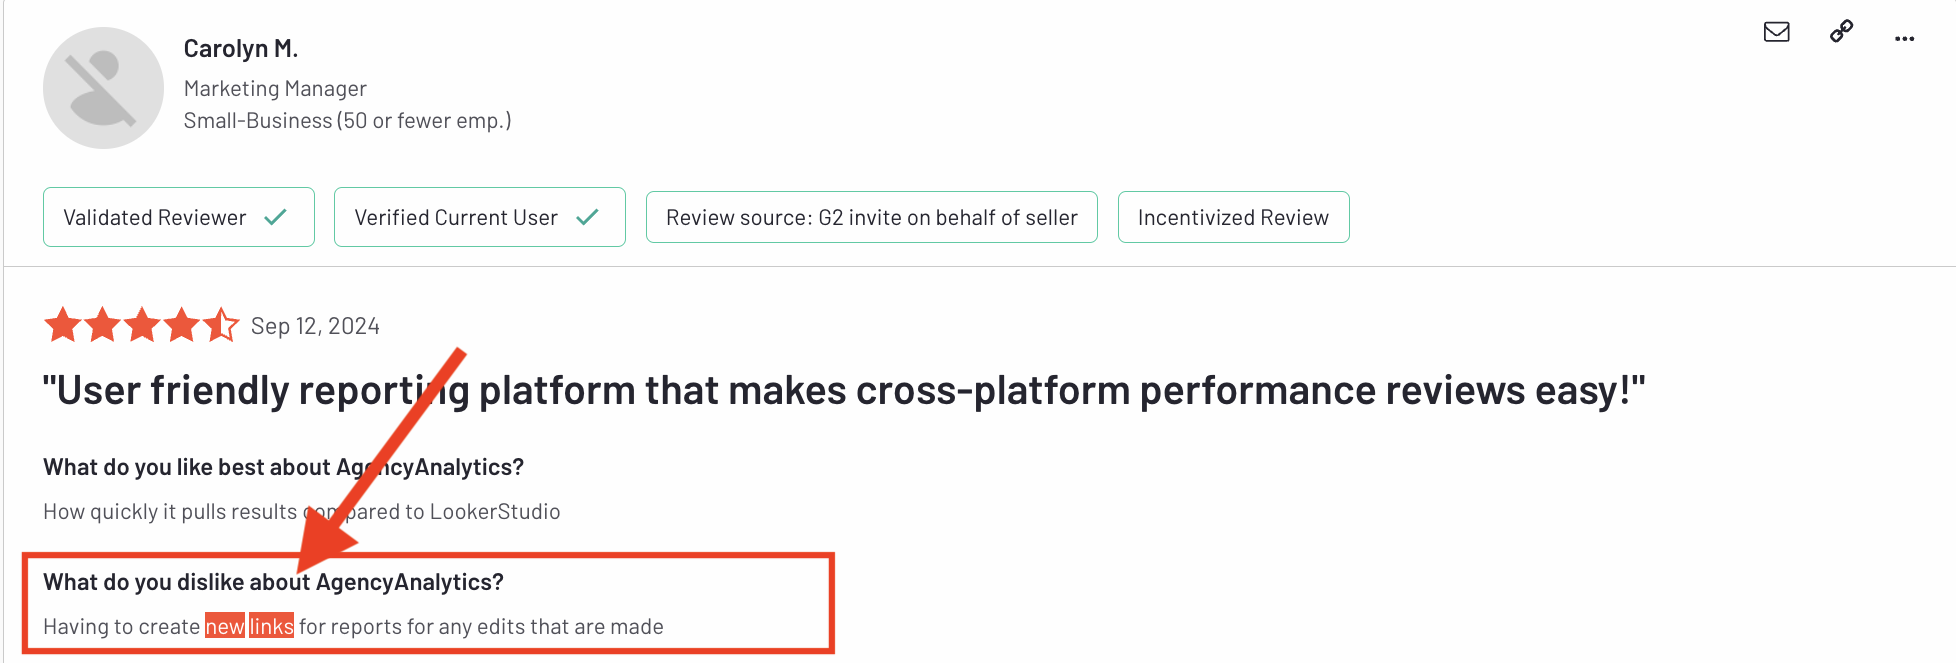Screen dimensions: 1956x663
Task: Click the green checkmark beside Verified Current User
Action: [589, 216]
